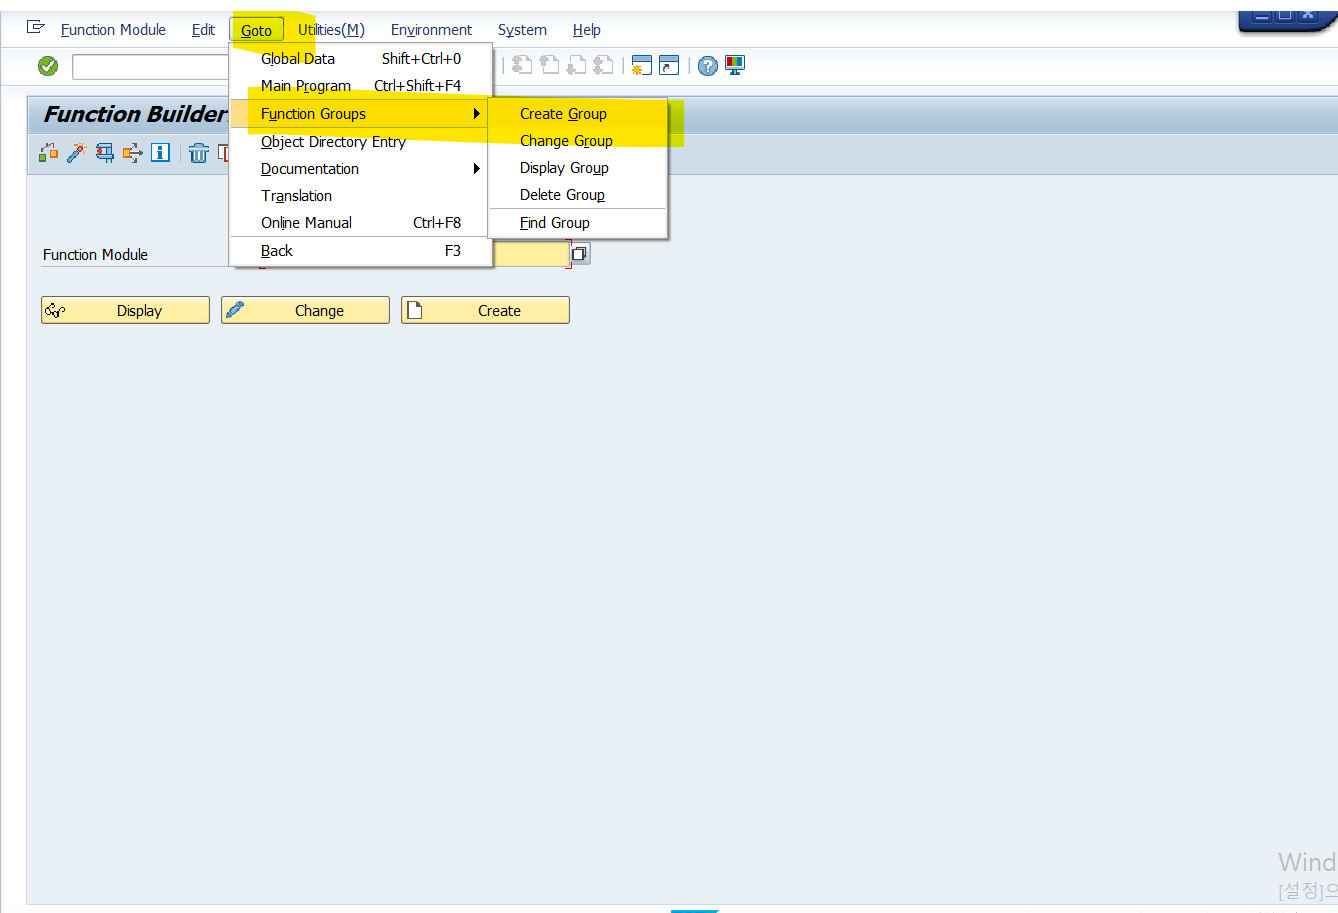Open a new session with the window-star icon
Image resolution: width=1338 pixels, height=913 pixels.
(x=642, y=65)
